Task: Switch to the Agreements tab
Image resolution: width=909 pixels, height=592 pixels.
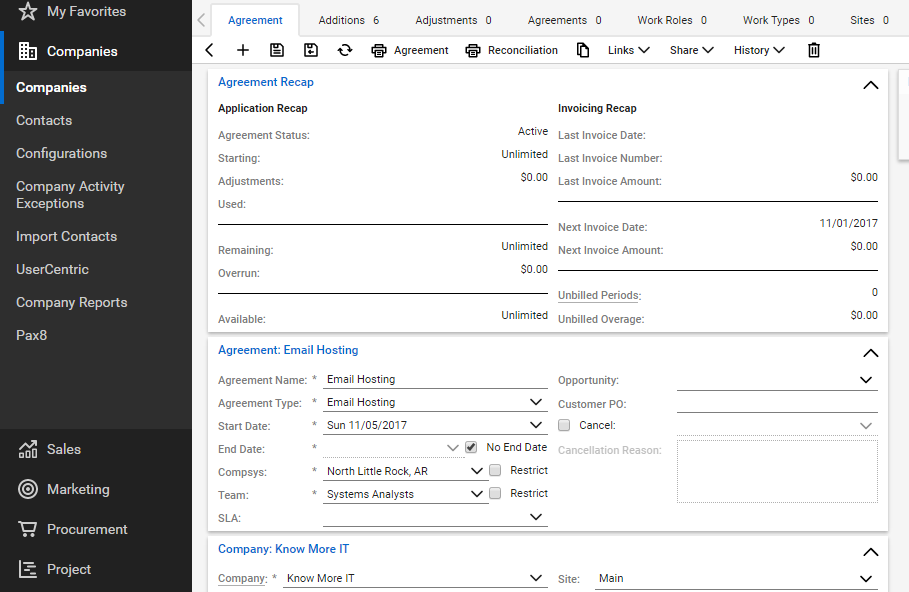Action: (565, 20)
